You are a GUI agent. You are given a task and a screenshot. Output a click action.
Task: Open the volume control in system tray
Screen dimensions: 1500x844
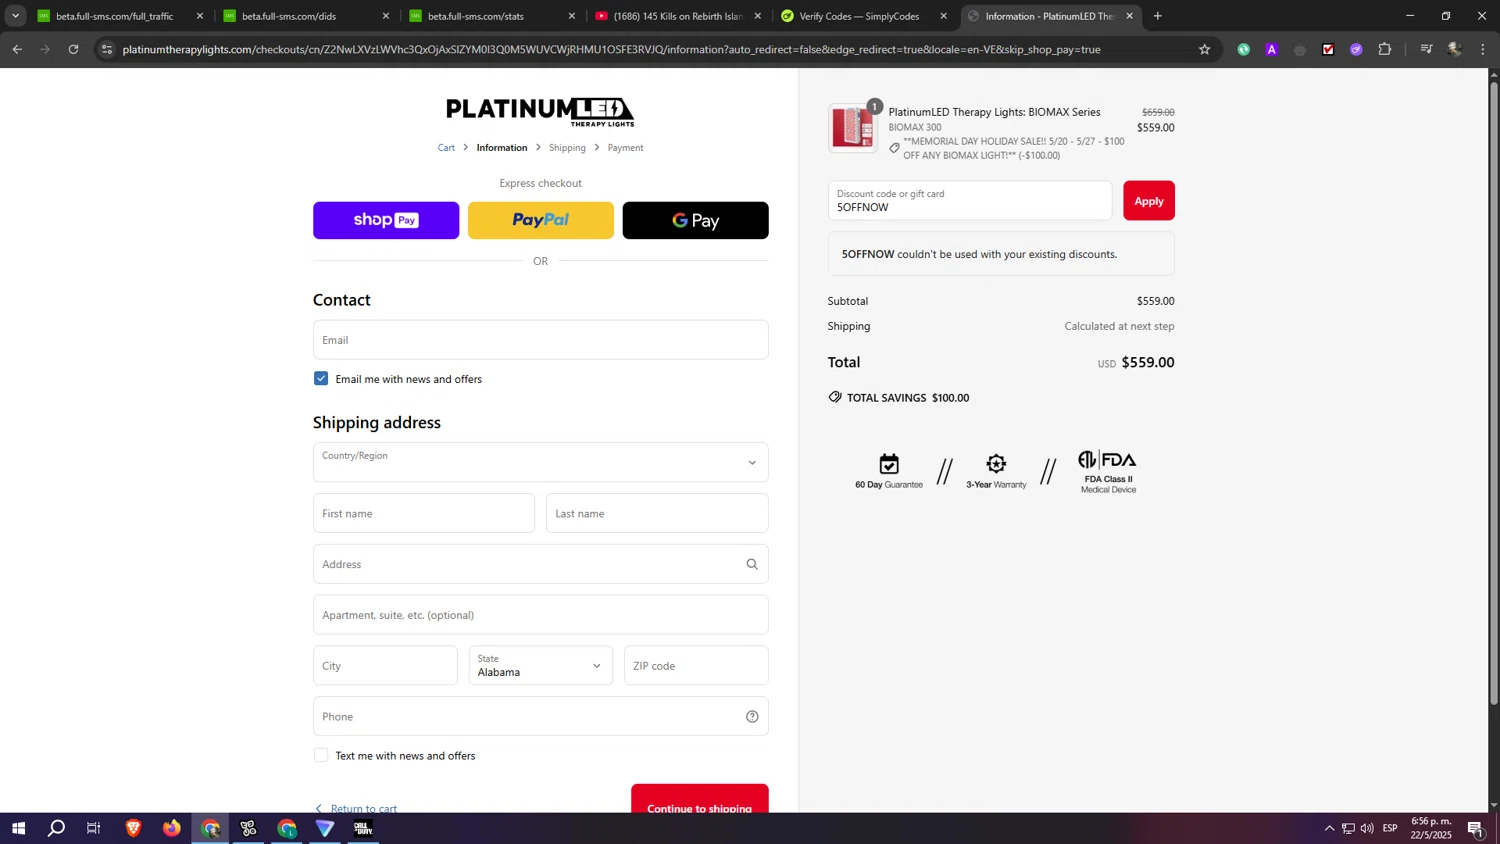[x=1367, y=828]
